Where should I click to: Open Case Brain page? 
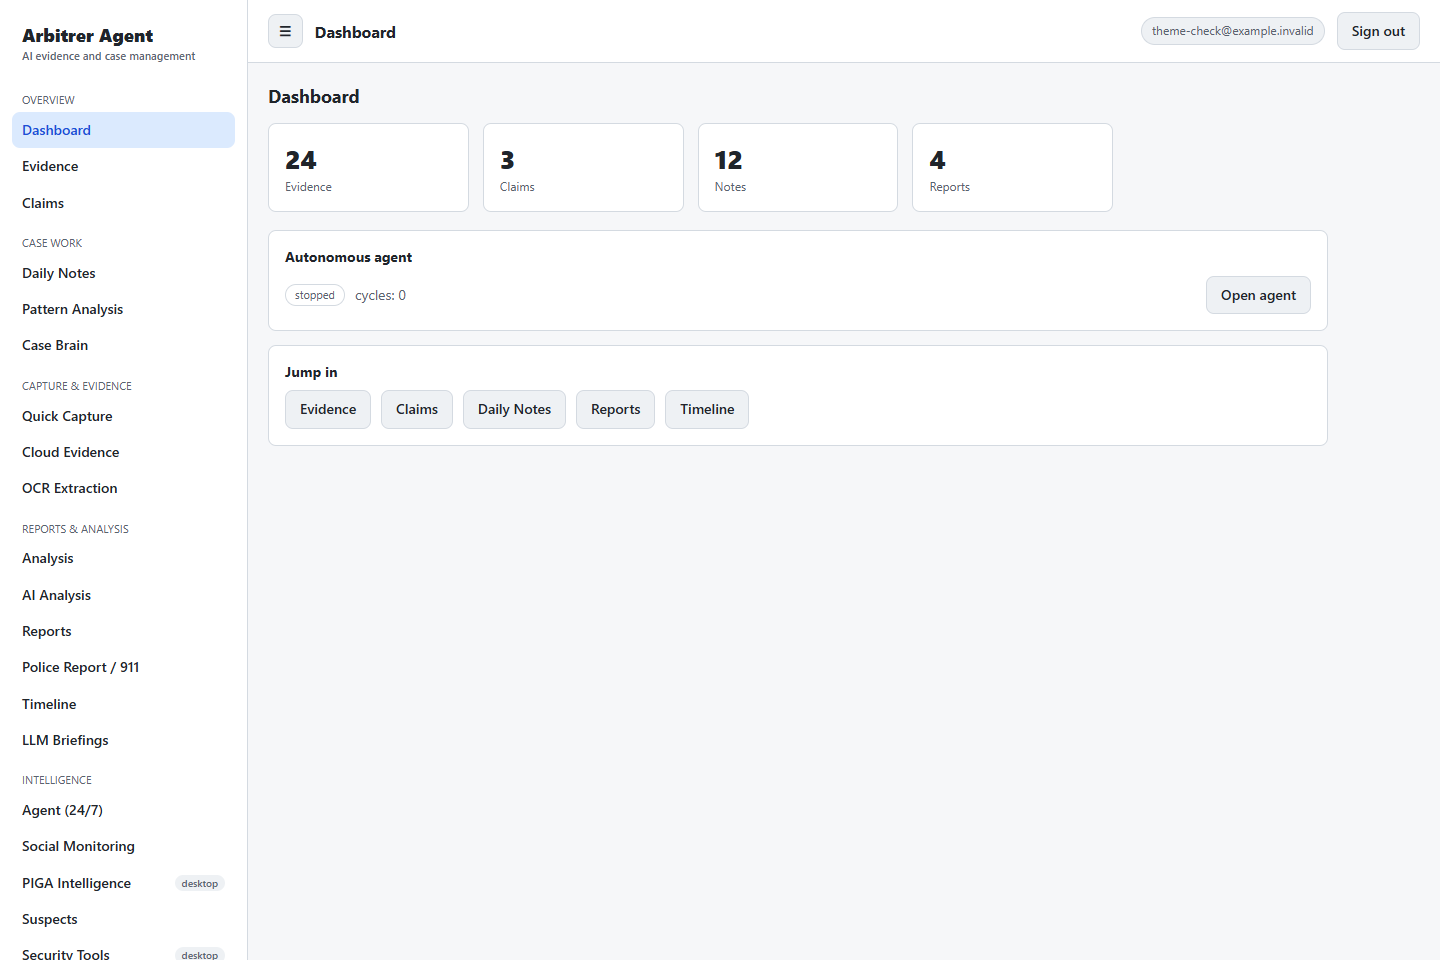point(123,345)
